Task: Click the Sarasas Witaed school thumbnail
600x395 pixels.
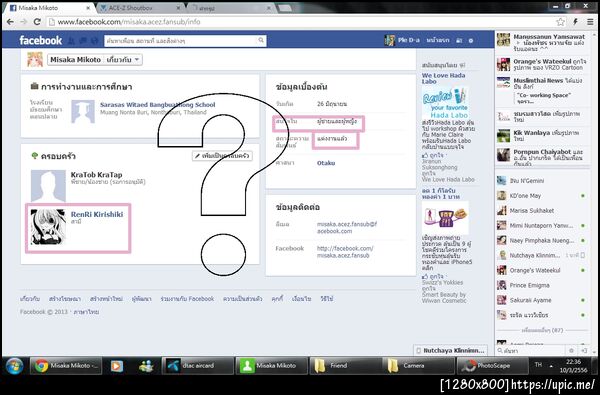Action: click(x=83, y=111)
